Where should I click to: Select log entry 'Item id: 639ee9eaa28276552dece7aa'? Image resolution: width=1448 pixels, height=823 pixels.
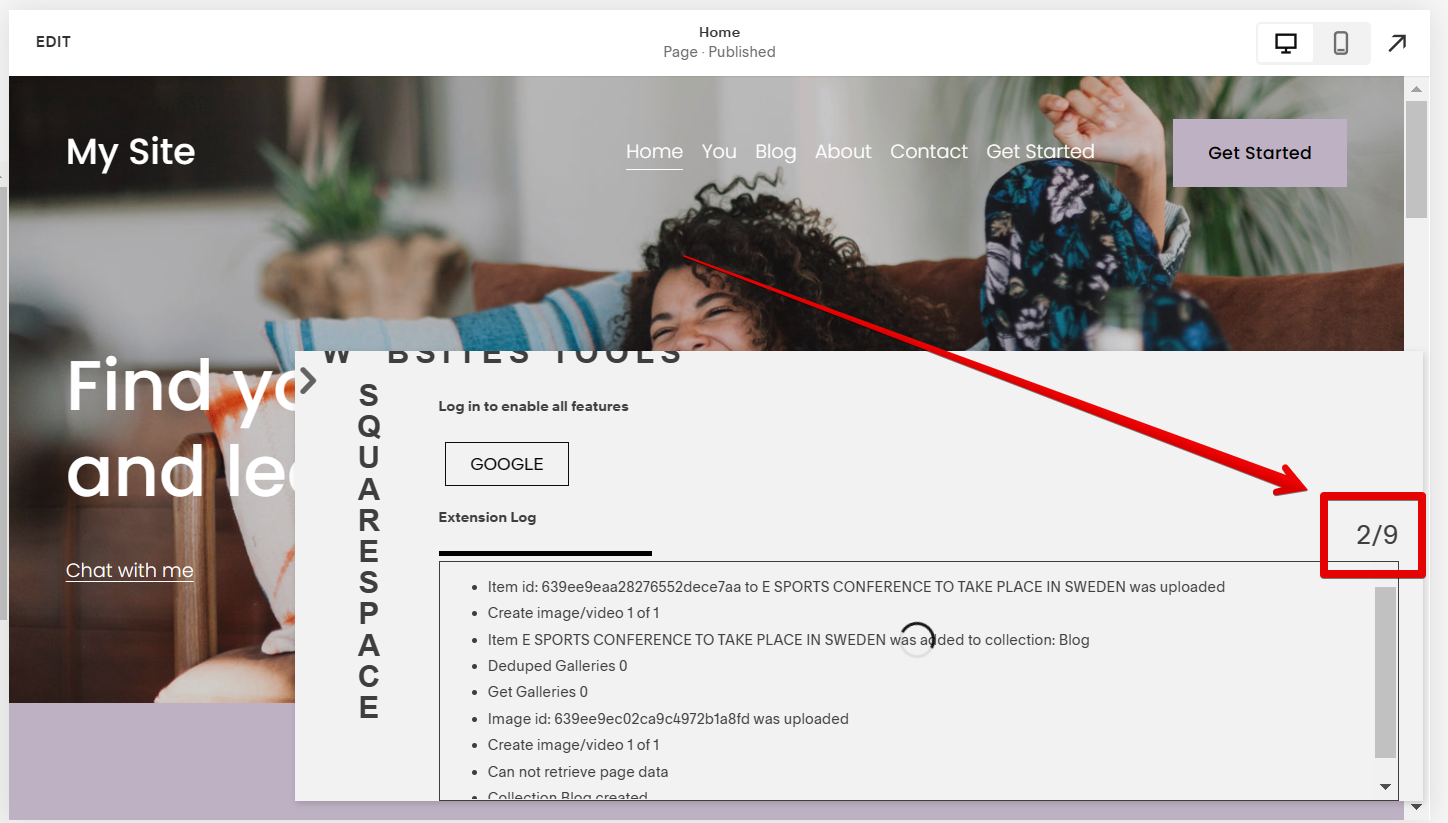856,587
